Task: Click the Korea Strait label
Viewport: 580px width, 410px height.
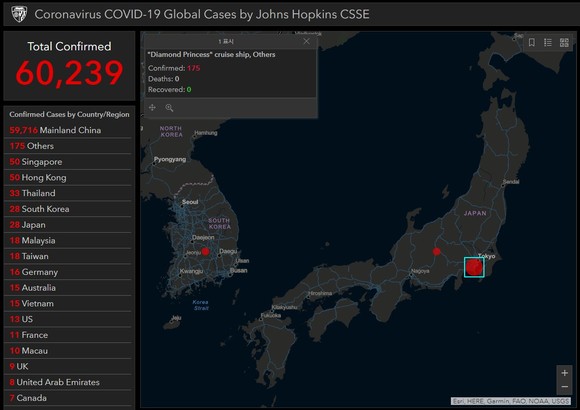Action: (x=200, y=305)
